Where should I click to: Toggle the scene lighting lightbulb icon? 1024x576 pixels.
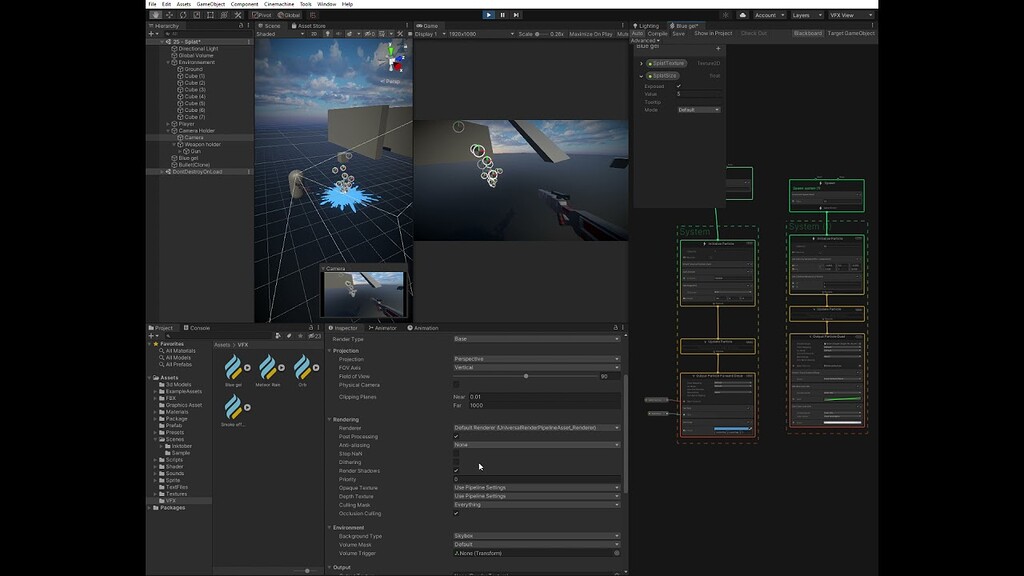coord(327,33)
